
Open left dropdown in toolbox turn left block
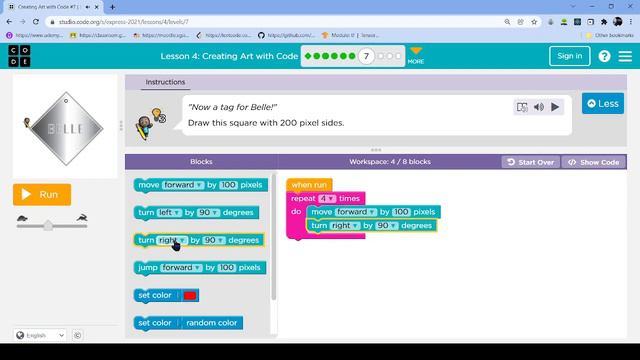pos(169,213)
